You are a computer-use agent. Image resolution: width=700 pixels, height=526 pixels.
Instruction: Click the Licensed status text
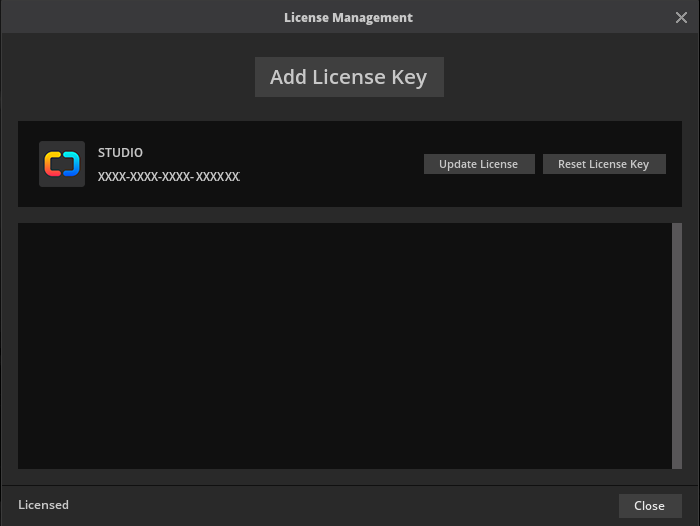[x=43, y=505]
